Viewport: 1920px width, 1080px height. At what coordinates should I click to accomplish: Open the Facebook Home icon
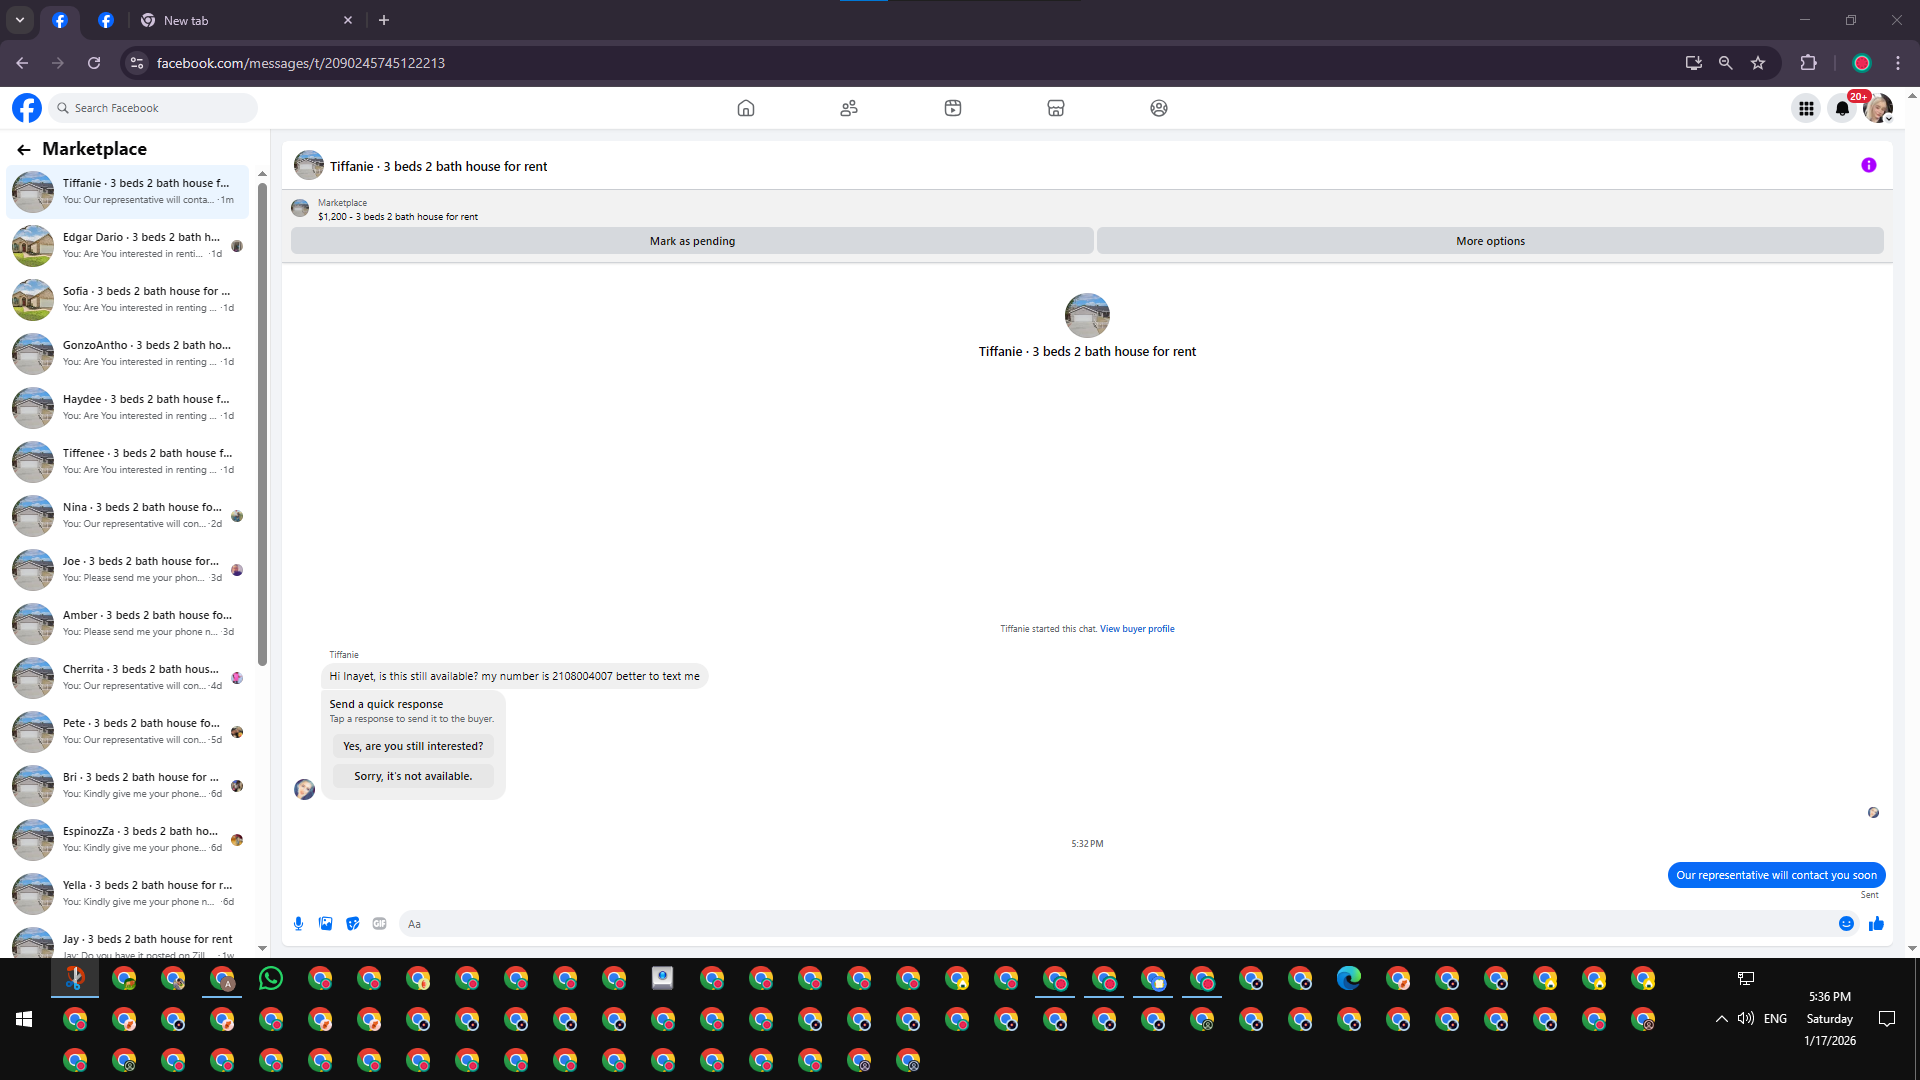click(x=745, y=108)
